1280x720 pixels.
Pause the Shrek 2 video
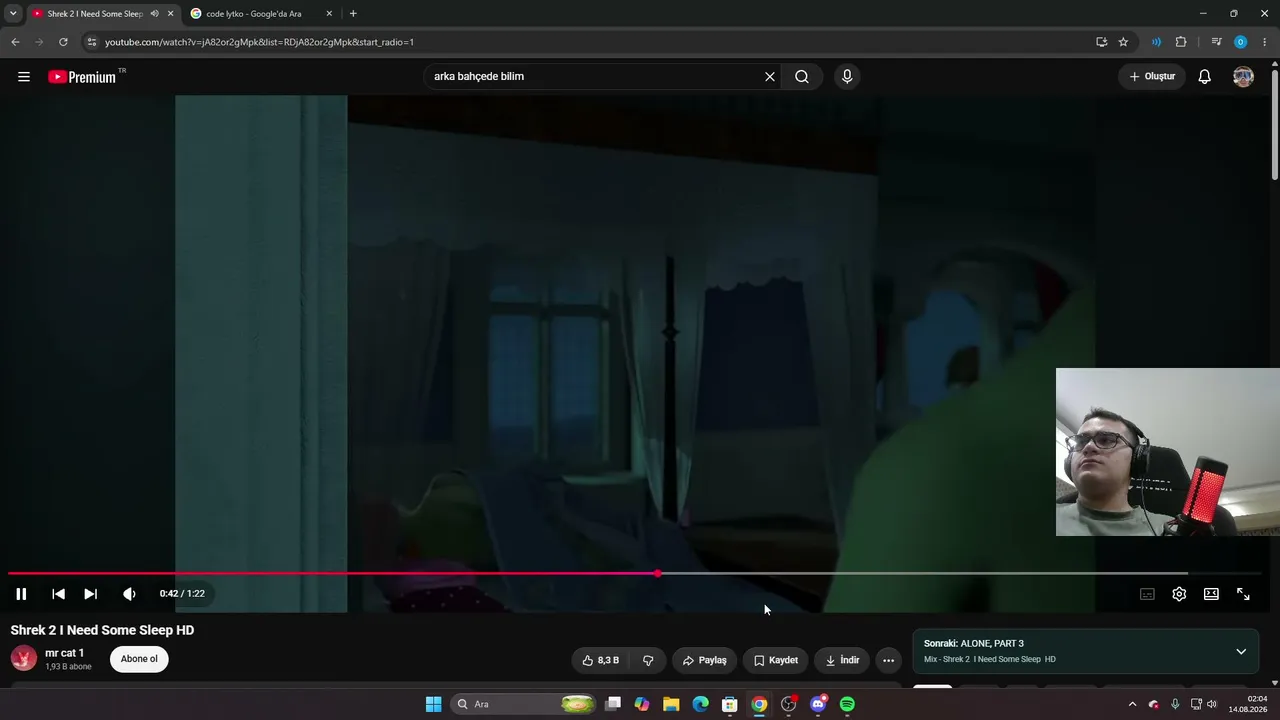21,594
